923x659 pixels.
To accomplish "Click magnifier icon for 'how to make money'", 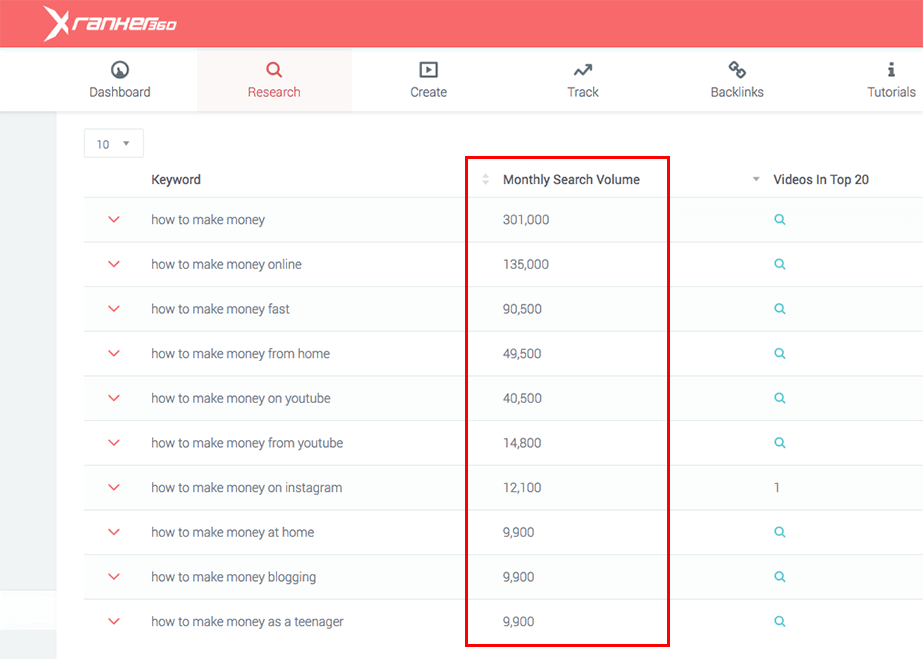I will (780, 220).
